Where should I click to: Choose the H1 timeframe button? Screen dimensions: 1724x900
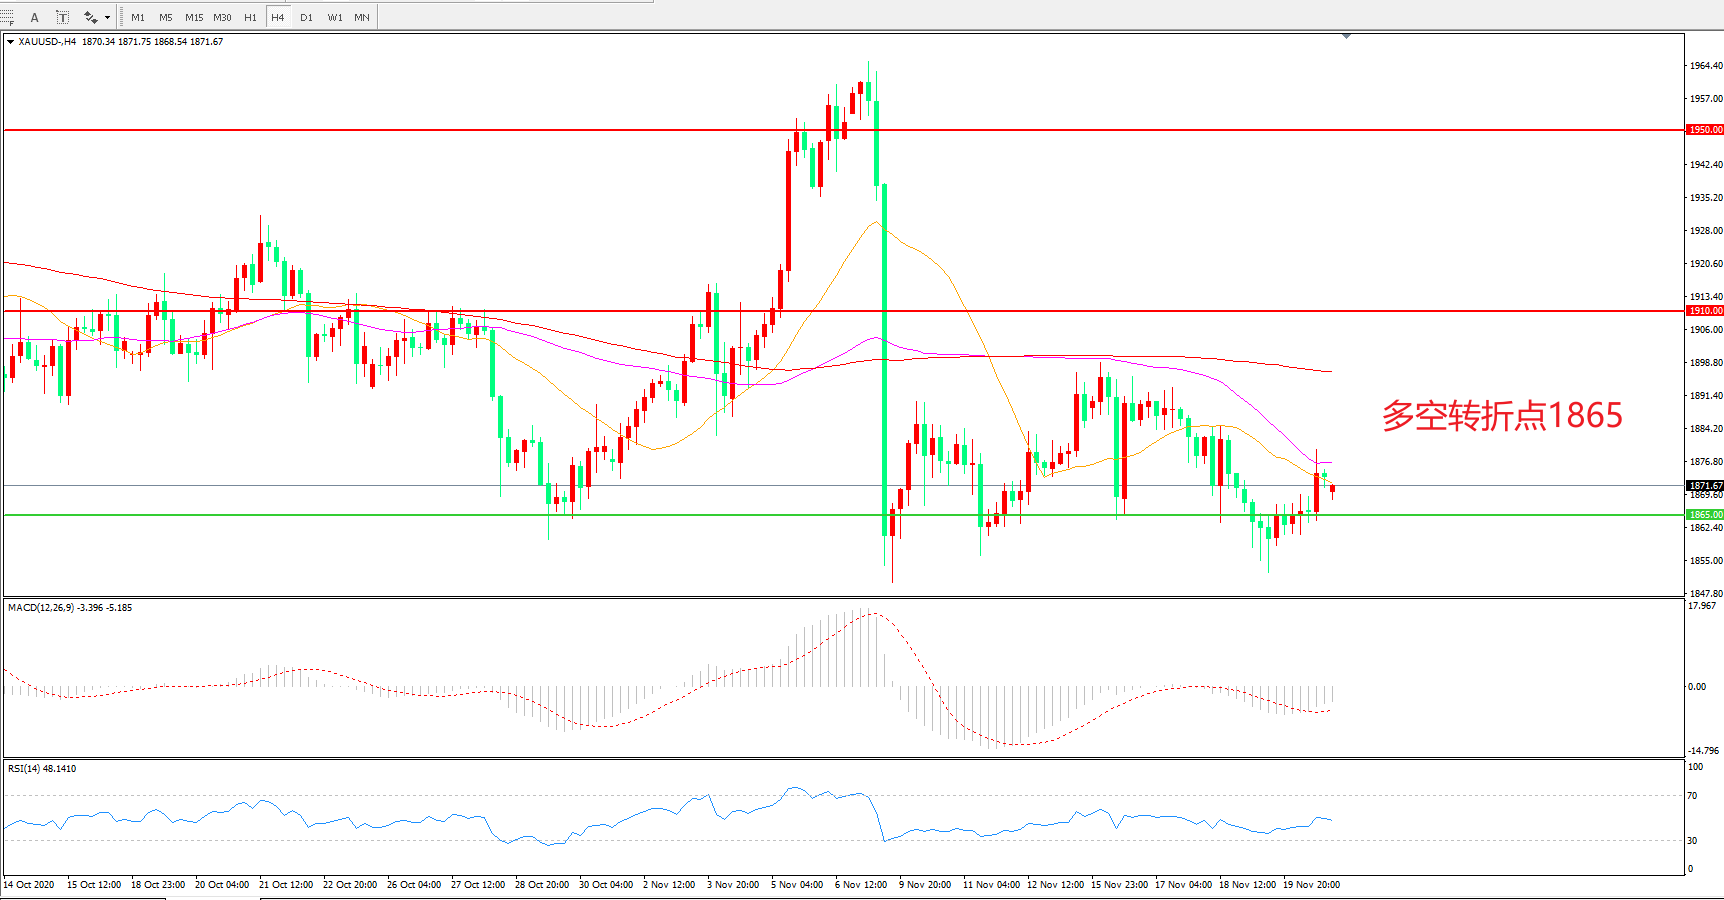pyautogui.click(x=250, y=17)
